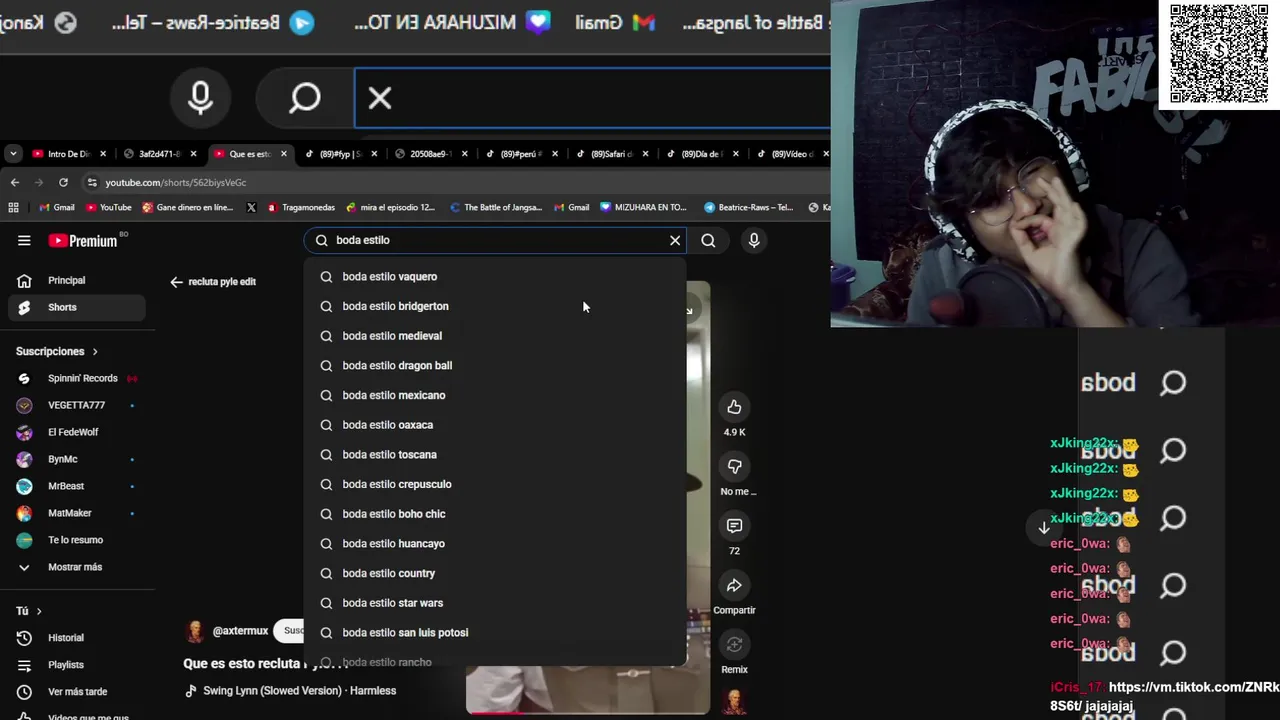This screenshot has height=720, width=1280.
Task: Open the YouTube bookmark
Action: click(108, 207)
